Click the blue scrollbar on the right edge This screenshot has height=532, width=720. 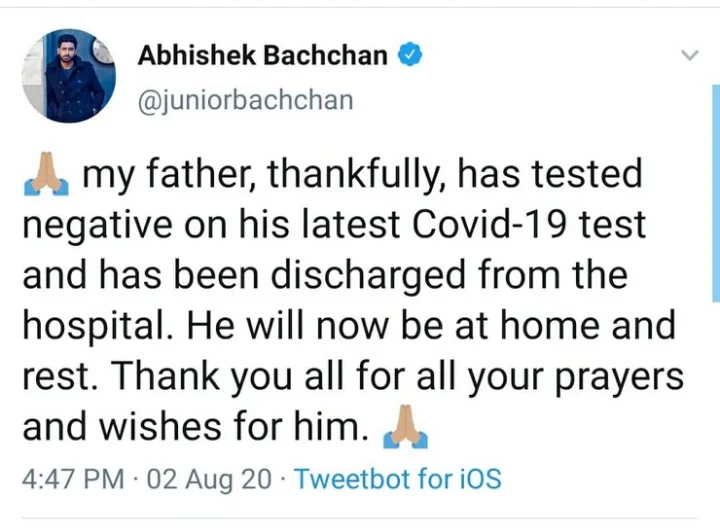(716, 193)
